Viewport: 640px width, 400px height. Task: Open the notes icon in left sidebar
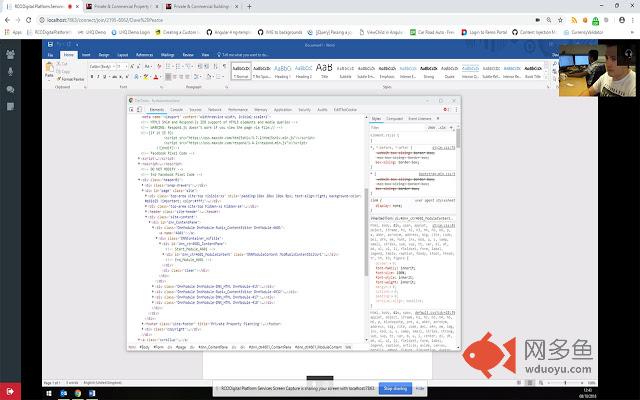(x=10, y=107)
